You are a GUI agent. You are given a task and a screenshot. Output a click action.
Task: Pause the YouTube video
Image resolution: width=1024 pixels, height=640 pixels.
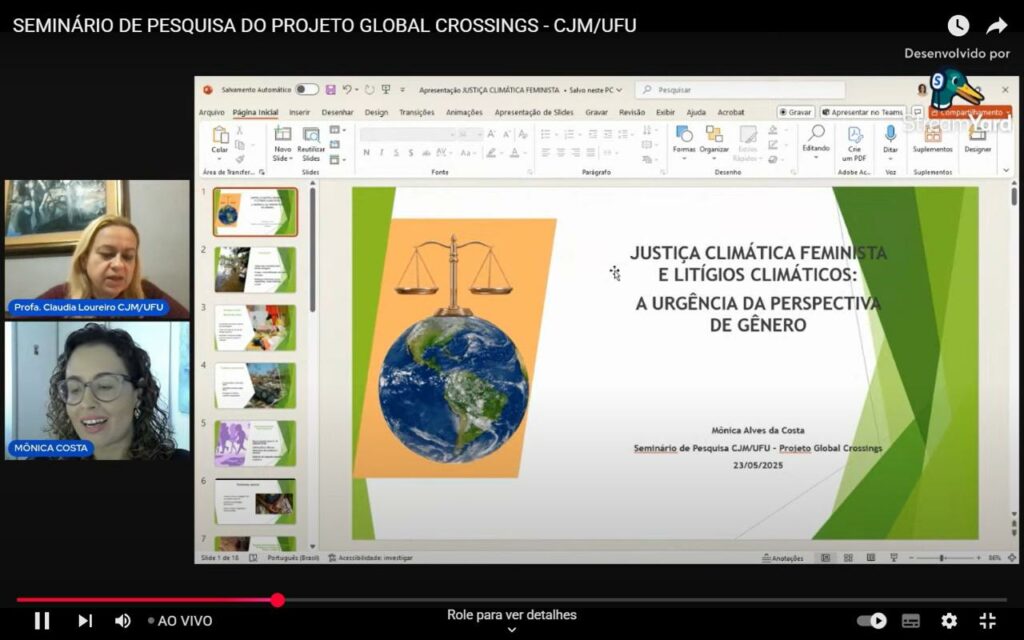tap(42, 620)
